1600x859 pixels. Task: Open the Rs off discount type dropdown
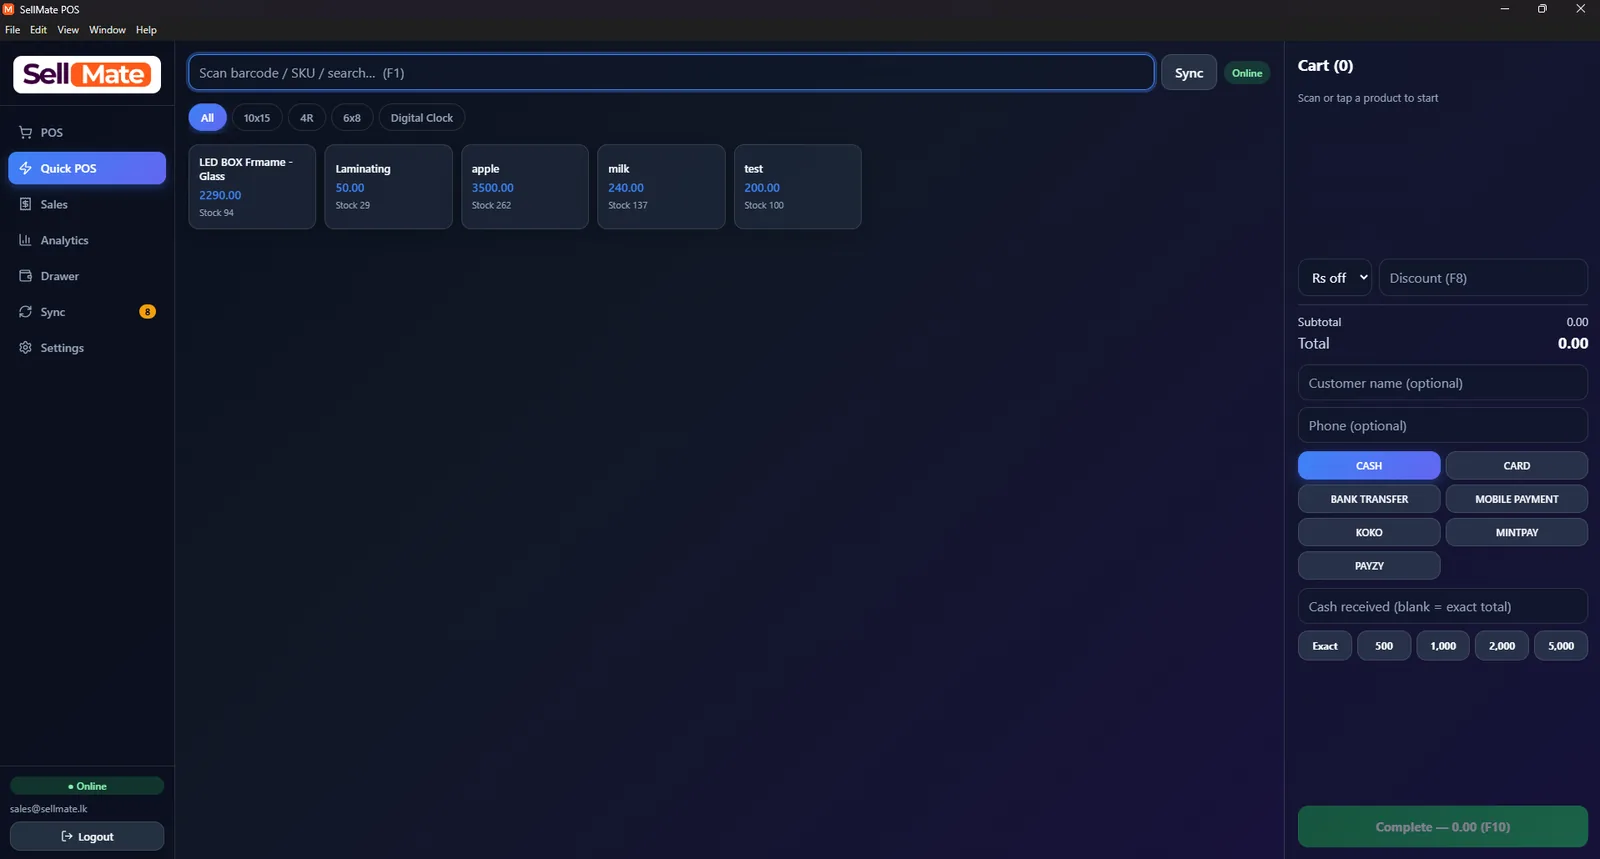1335,278
